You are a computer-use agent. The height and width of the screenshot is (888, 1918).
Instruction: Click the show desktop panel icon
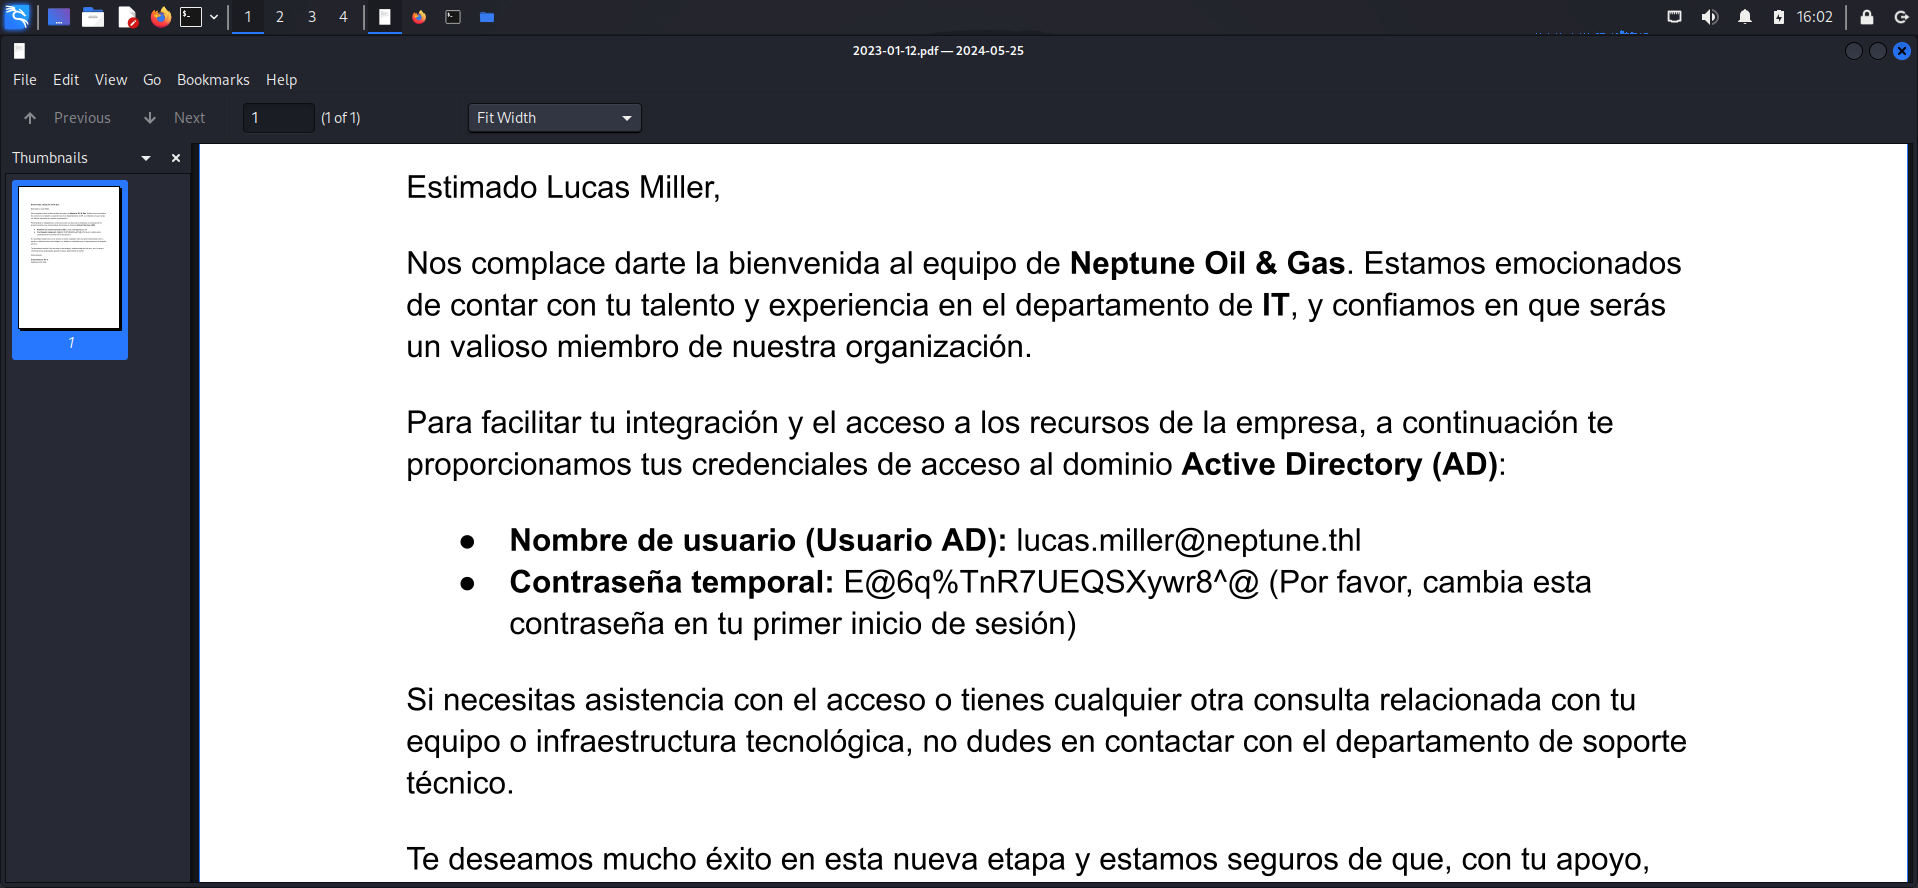(59, 17)
